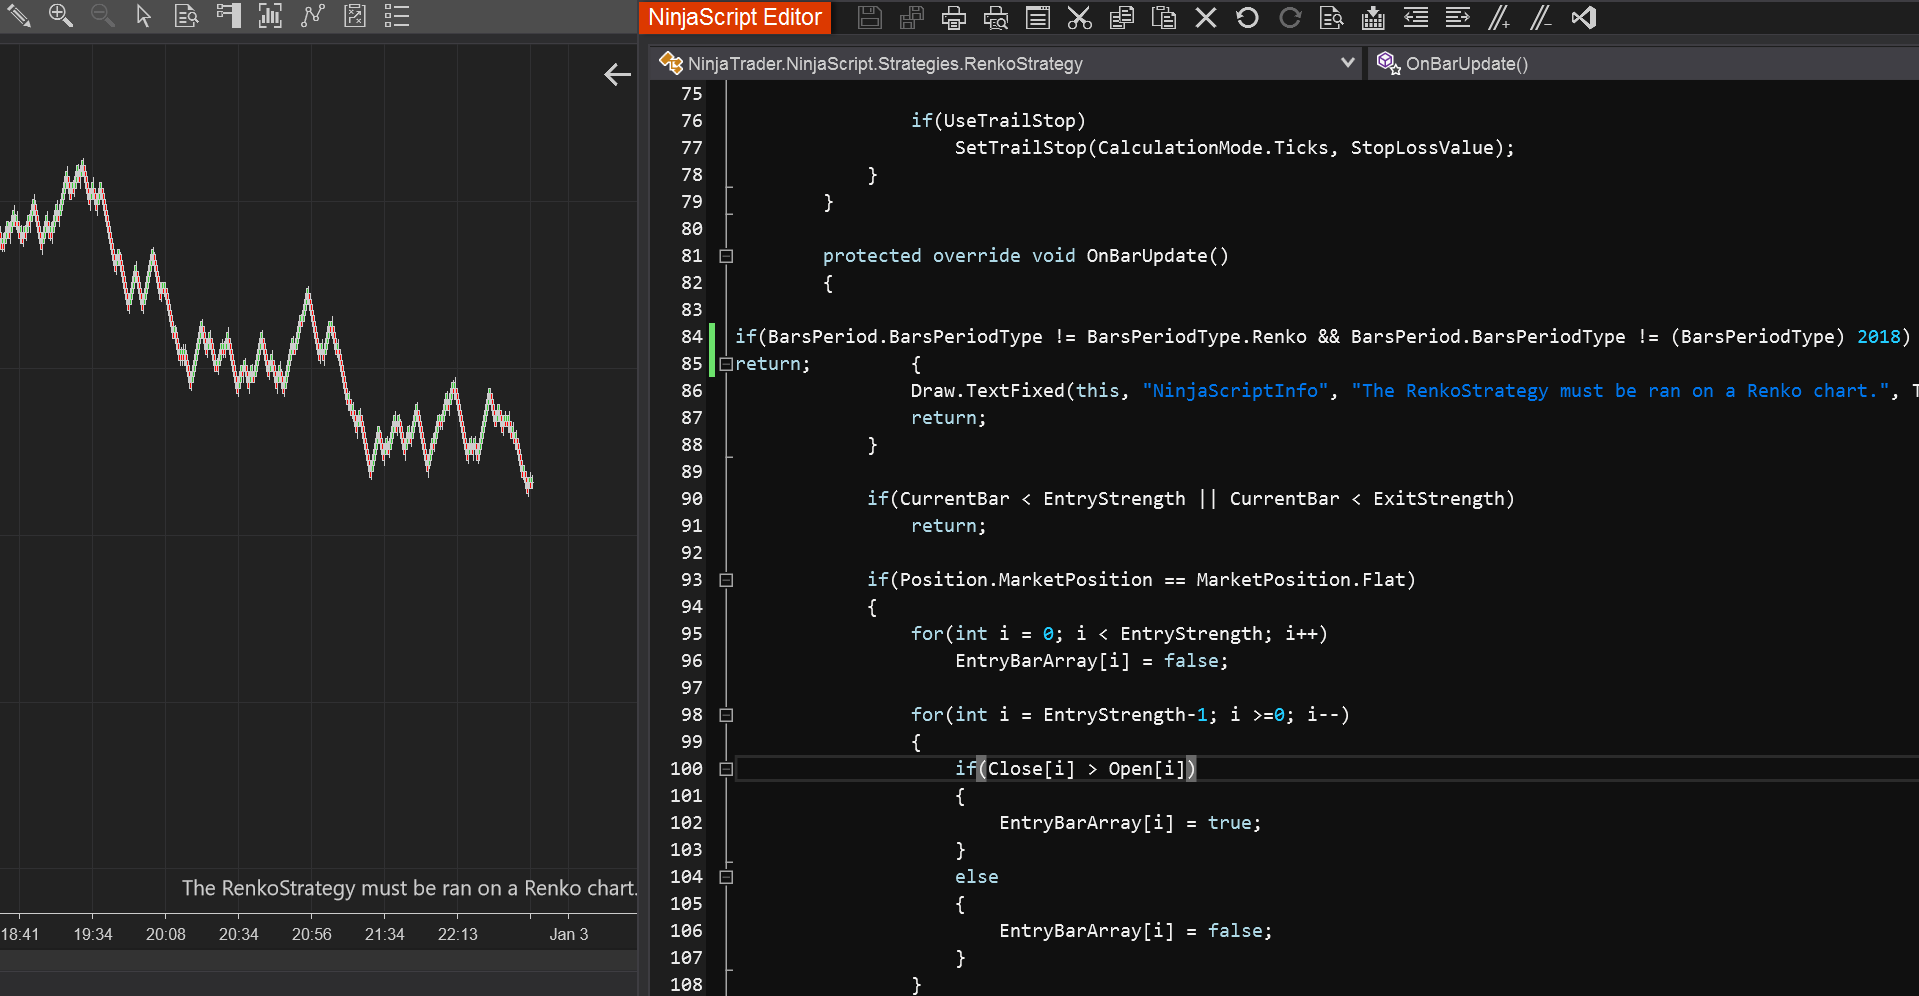The width and height of the screenshot is (1919, 996).
Task: Select the chart drawing tools pencil icon
Action: [19, 16]
